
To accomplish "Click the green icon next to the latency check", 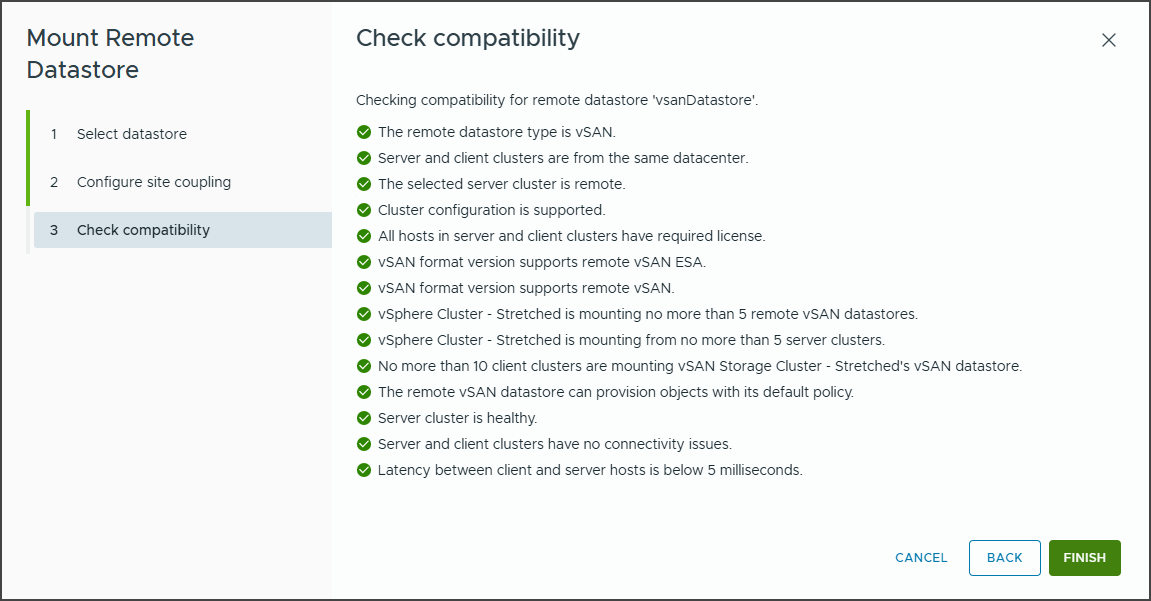I will tap(363, 469).
